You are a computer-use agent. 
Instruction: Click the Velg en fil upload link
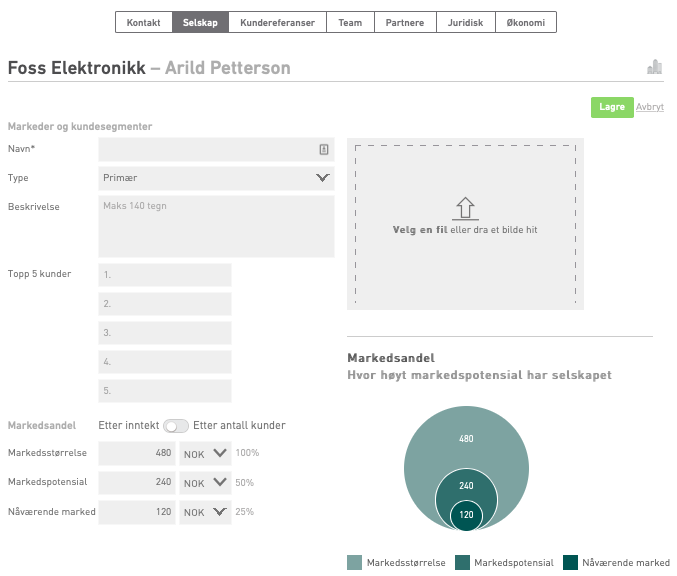pyautogui.click(x=420, y=230)
